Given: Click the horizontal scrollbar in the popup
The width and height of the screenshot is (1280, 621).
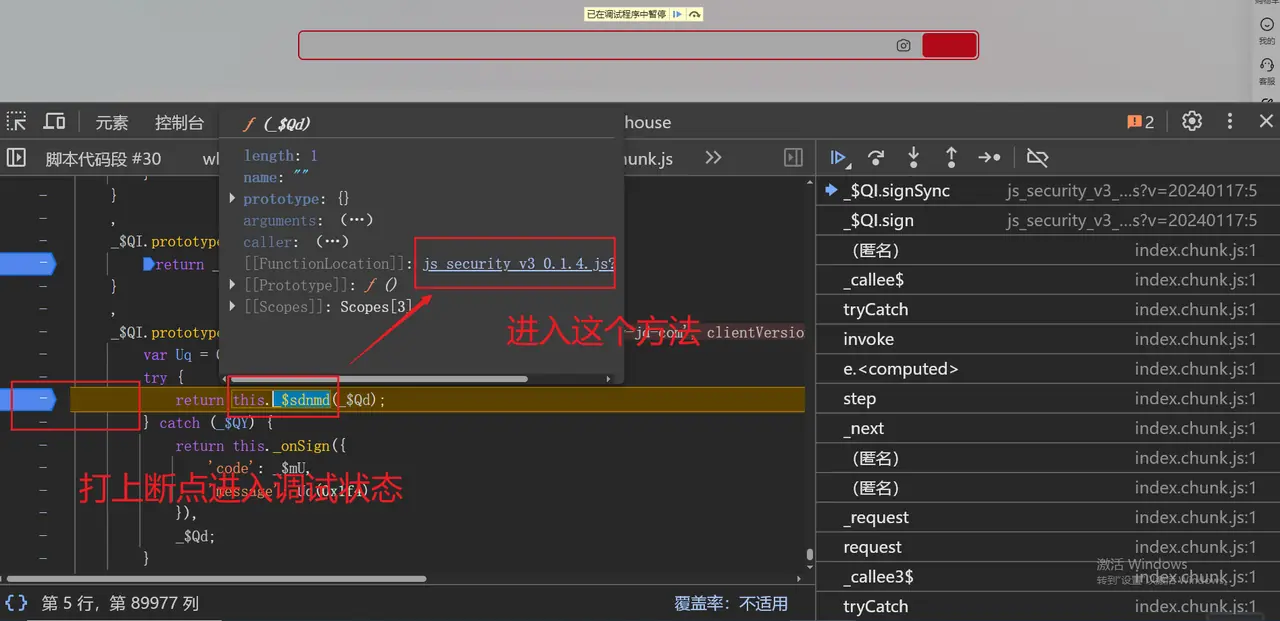Looking at the screenshot, I should (380, 379).
